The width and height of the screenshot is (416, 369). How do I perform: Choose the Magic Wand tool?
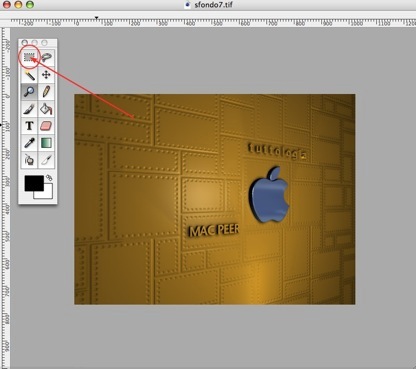(29, 74)
